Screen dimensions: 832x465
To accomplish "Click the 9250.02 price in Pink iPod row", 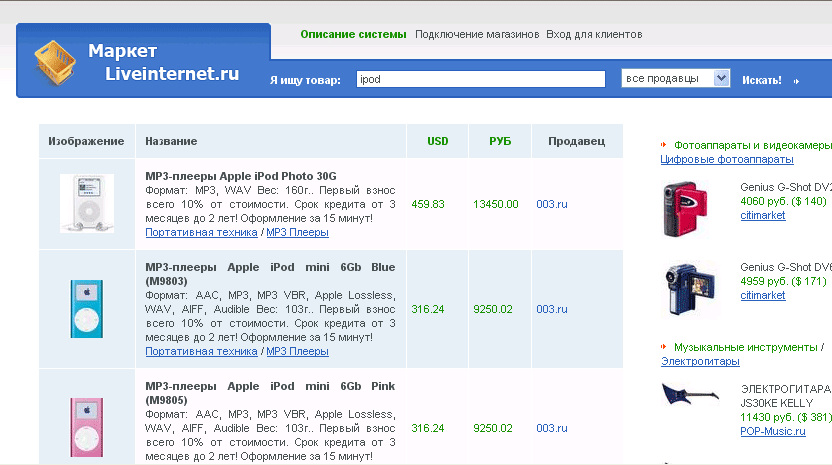I will click(x=493, y=428).
